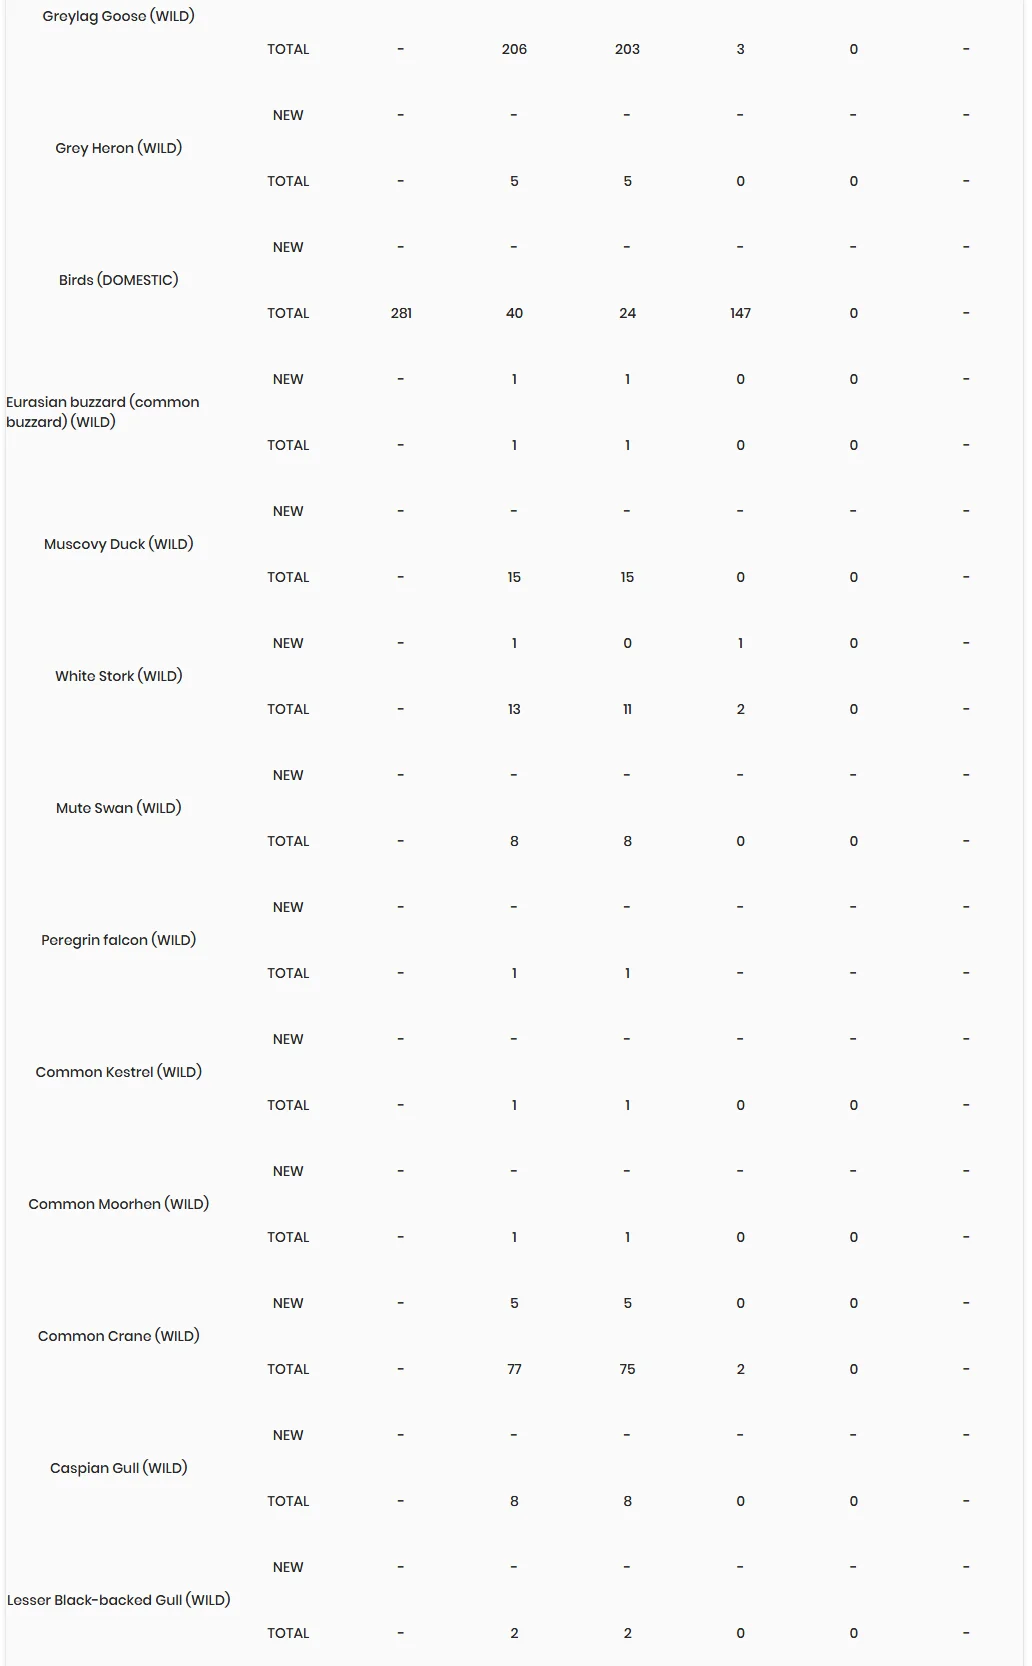Click the Greylag Goose (WILD) species label
1032x1666 pixels.
point(118,16)
